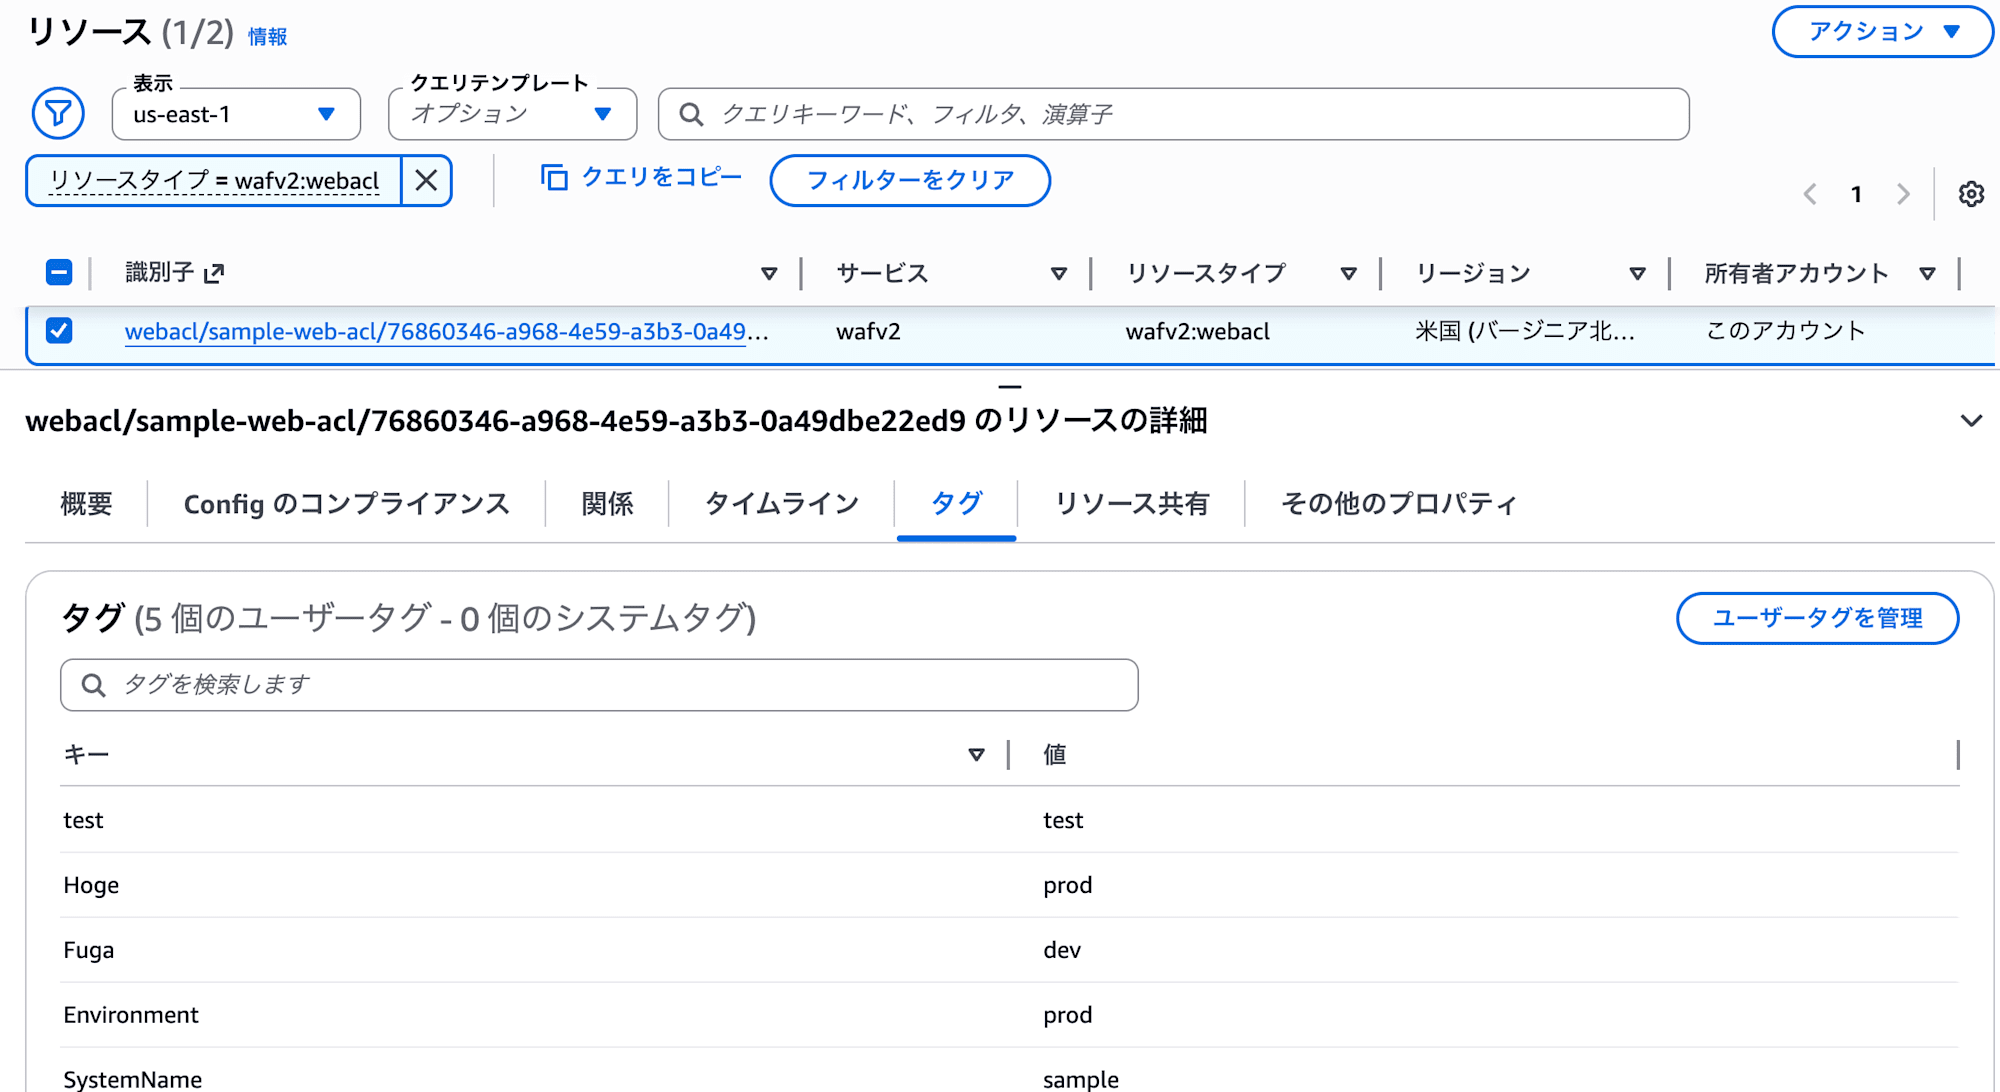Collapse the リソースの詳細 section chevron

(x=1970, y=420)
